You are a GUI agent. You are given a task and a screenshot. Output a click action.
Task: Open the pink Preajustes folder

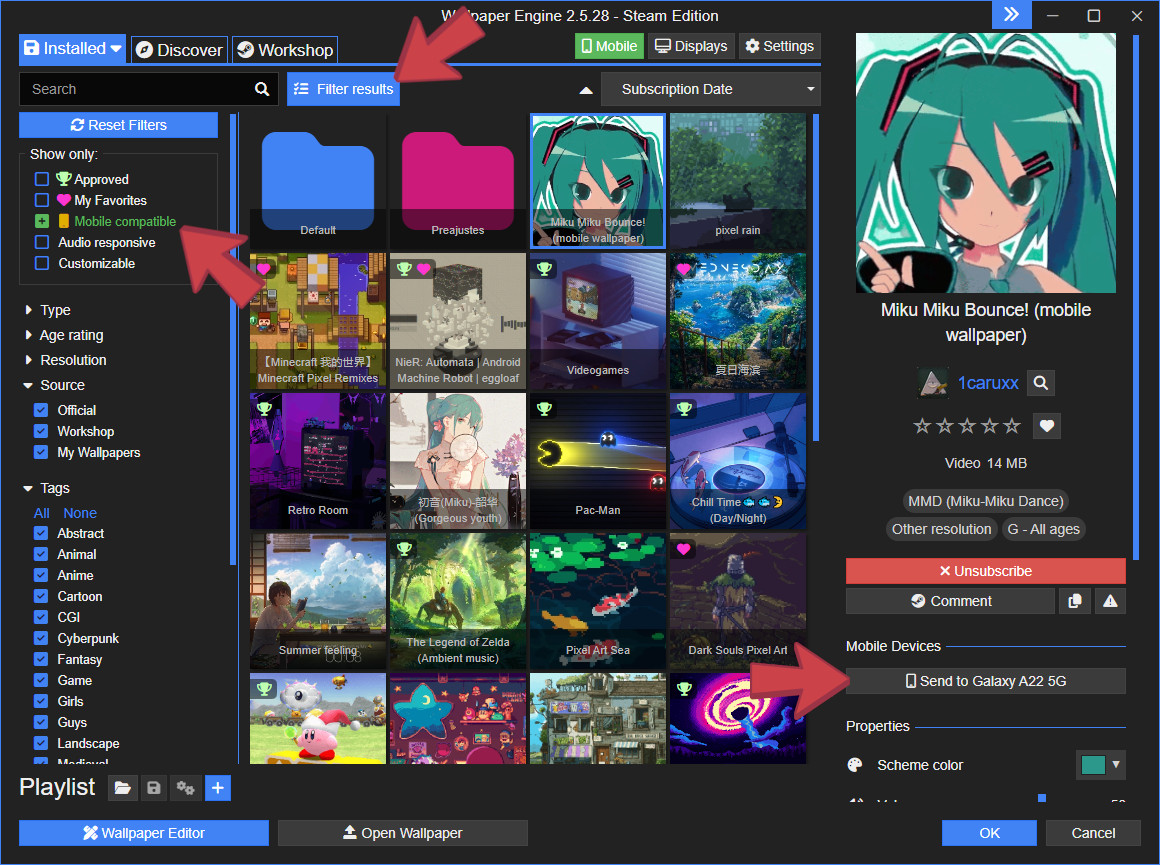(458, 182)
